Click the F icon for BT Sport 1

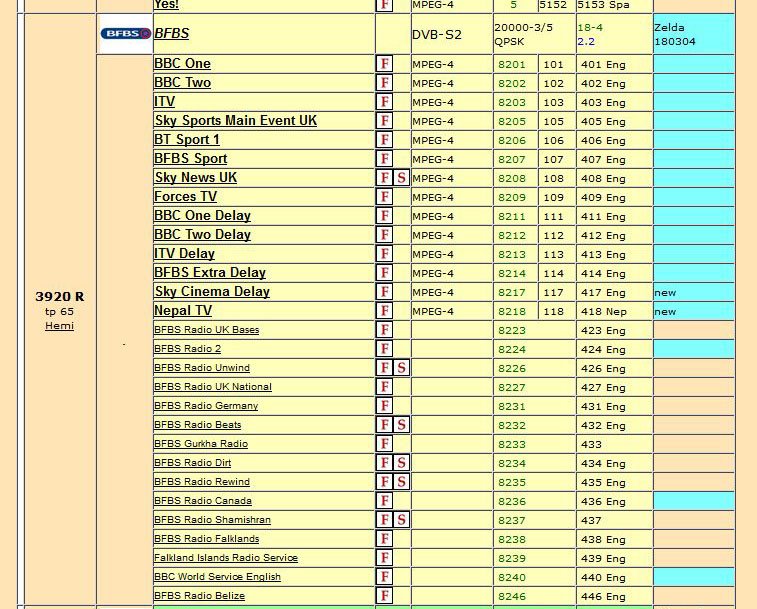[x=385, y=140]
